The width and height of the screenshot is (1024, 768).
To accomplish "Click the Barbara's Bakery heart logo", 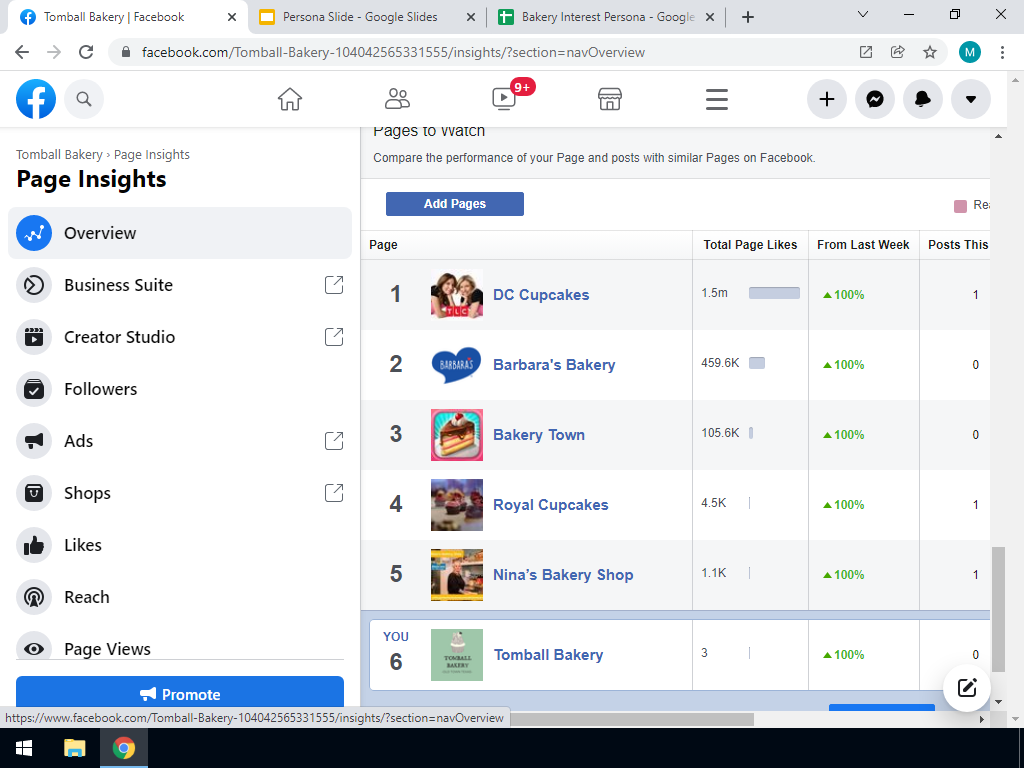I will point(457,364).
